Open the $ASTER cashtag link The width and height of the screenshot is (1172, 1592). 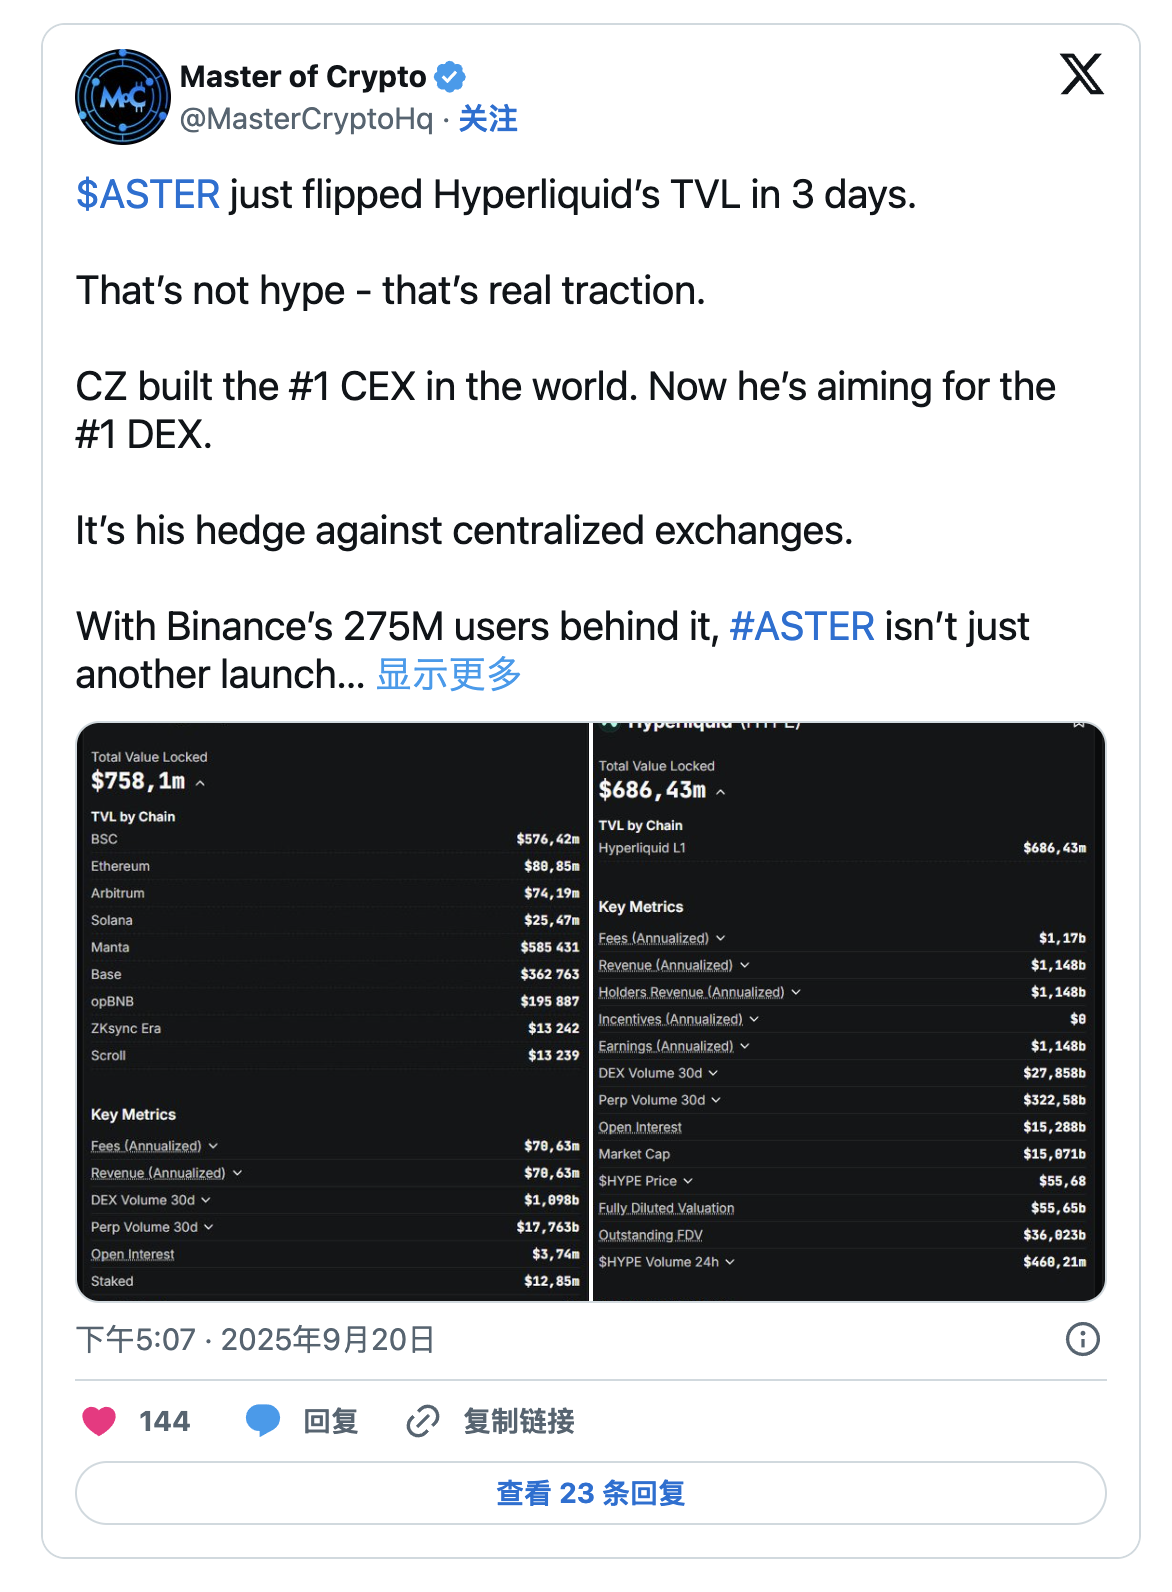(148, 195)
